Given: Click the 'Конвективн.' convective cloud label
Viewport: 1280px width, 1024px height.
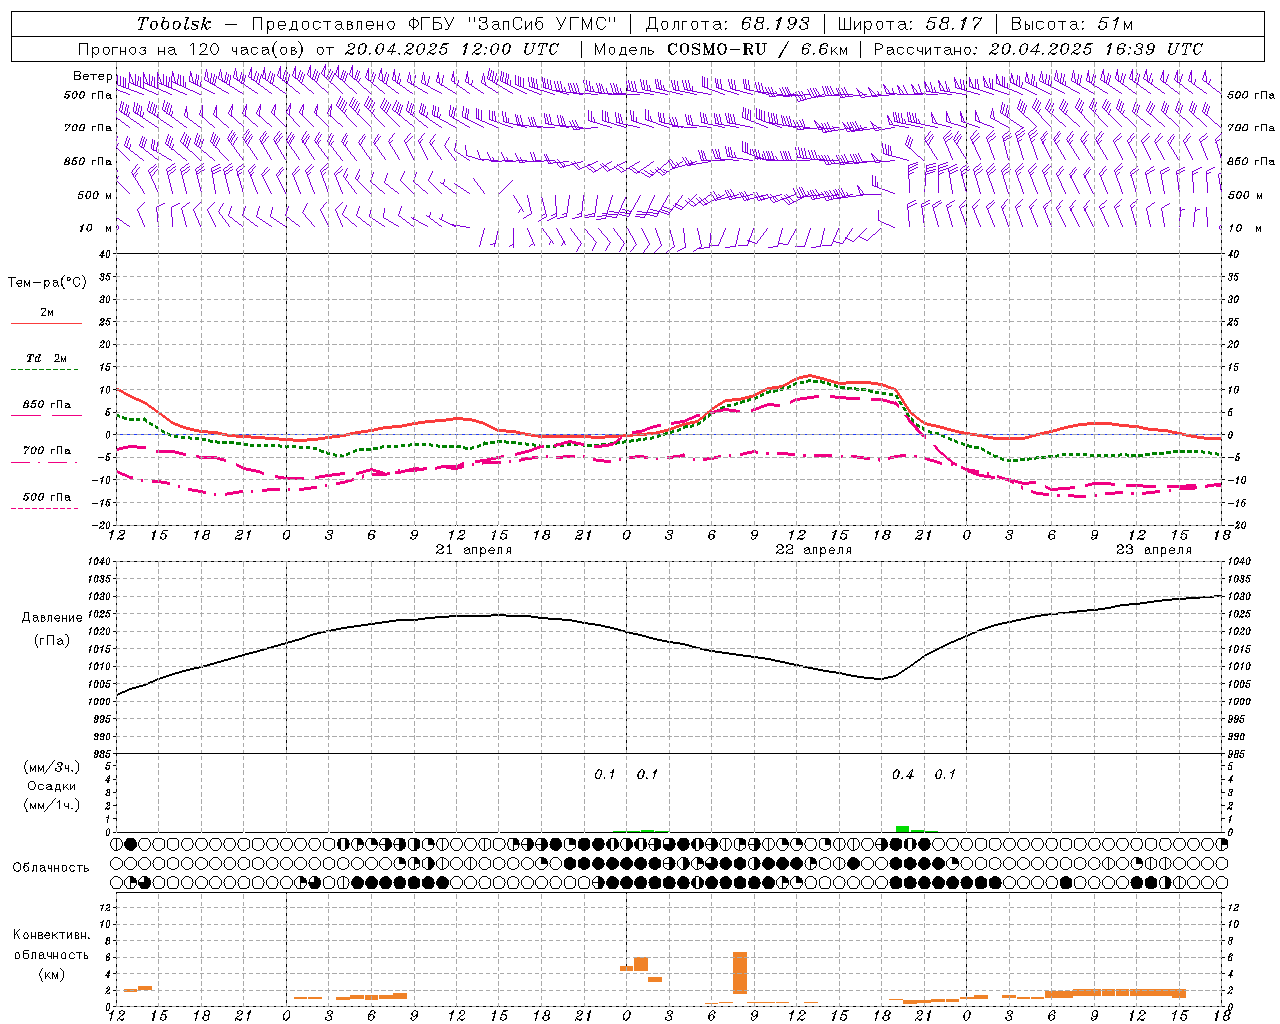Looking at the screenshot, I should pyautogui.click(x=51, y=935).
